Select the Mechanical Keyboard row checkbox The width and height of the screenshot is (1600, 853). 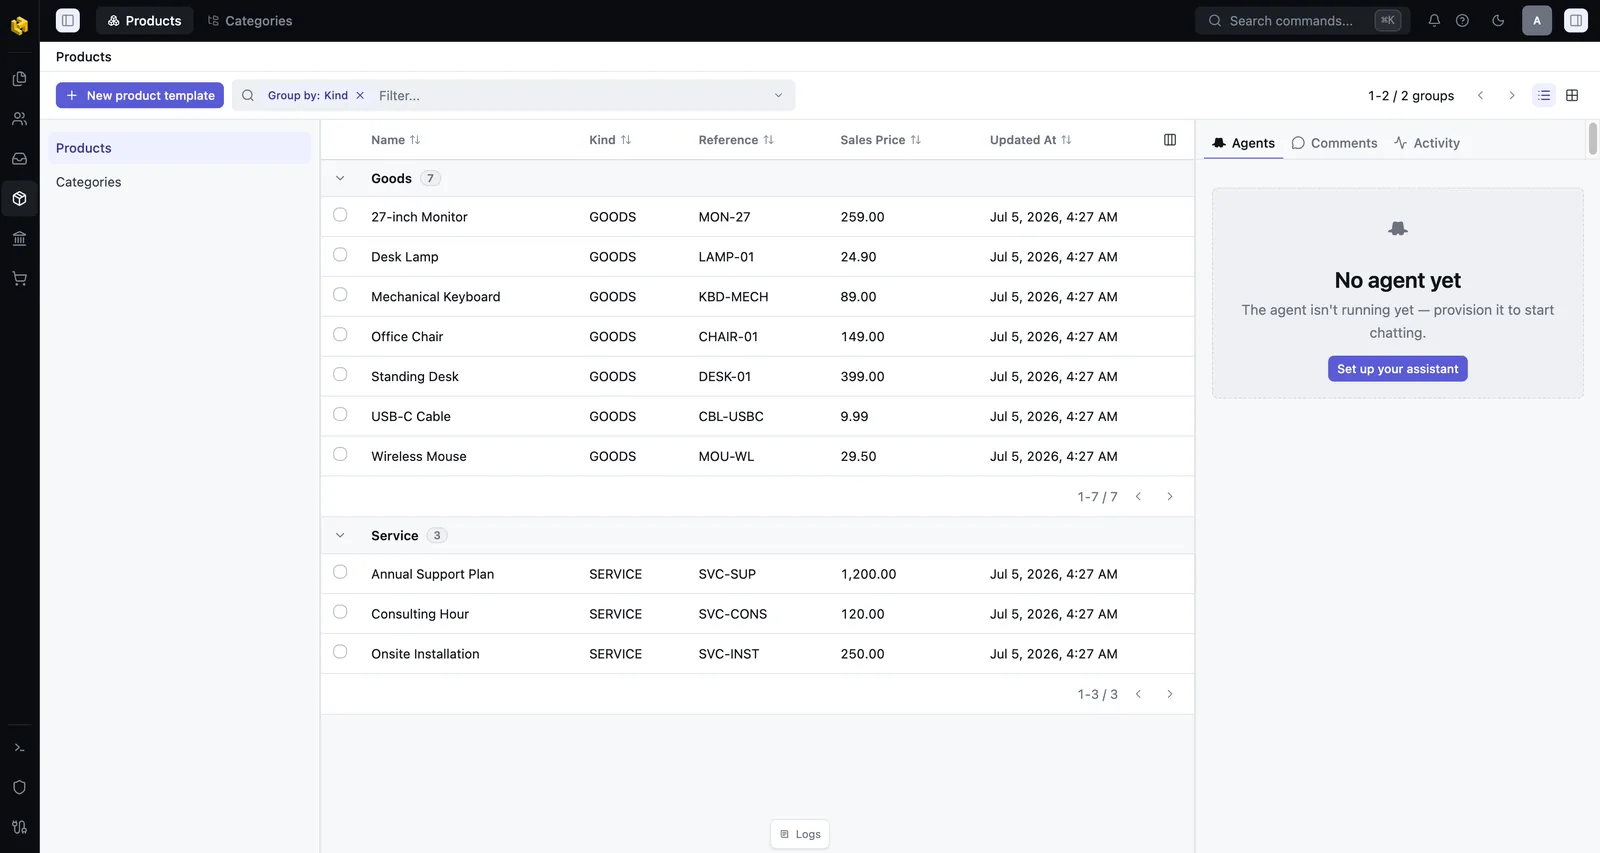(340, 295)
